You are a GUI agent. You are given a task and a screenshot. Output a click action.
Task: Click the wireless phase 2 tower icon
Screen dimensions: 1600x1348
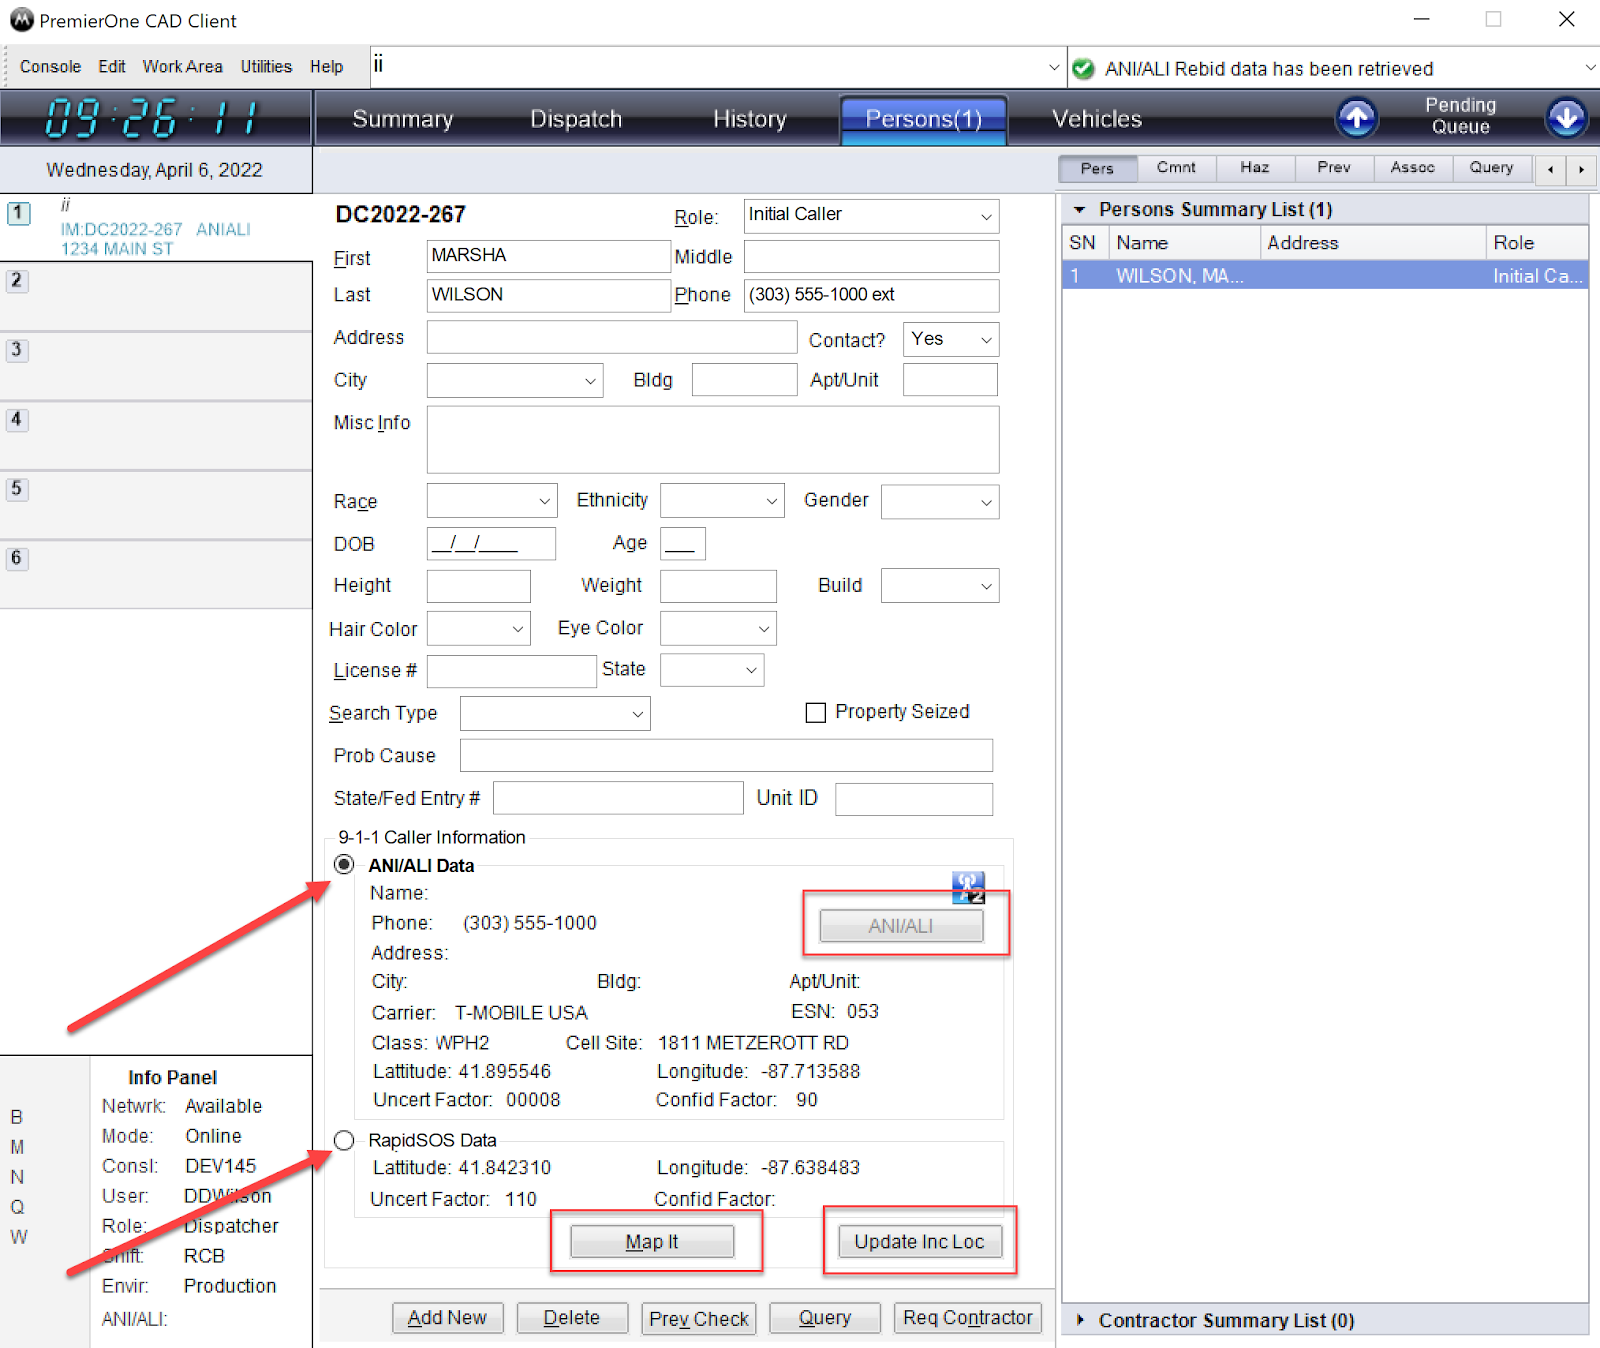click(x=967, y=886)
